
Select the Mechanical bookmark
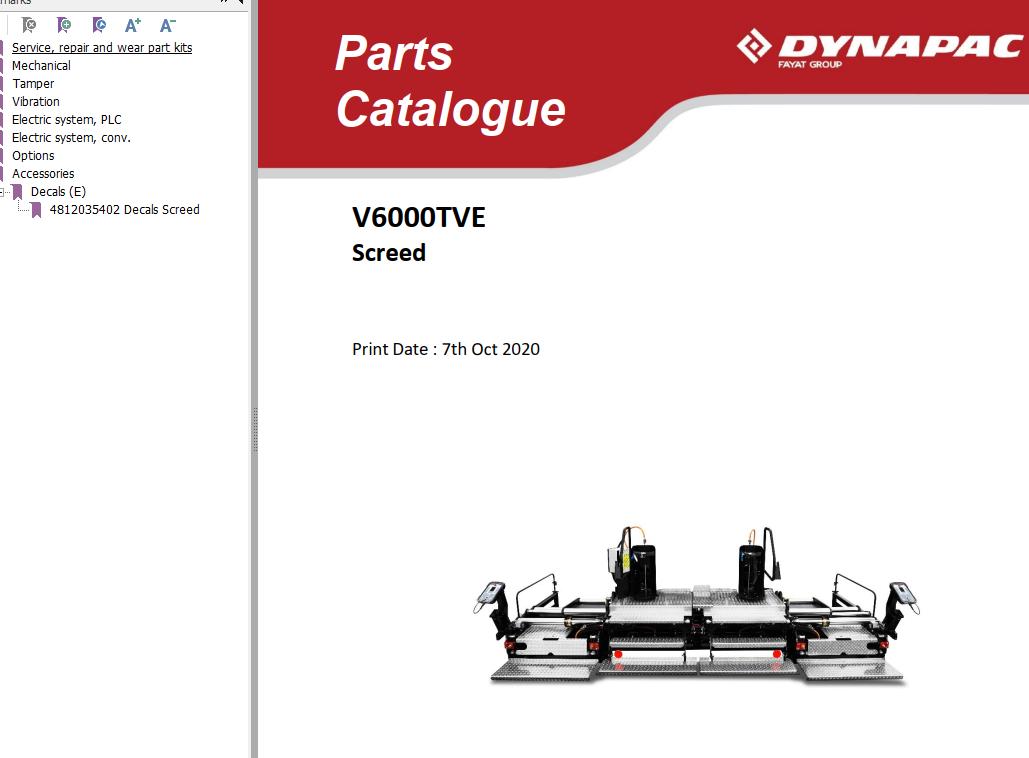pyautogui.click(x=41, y=66)
